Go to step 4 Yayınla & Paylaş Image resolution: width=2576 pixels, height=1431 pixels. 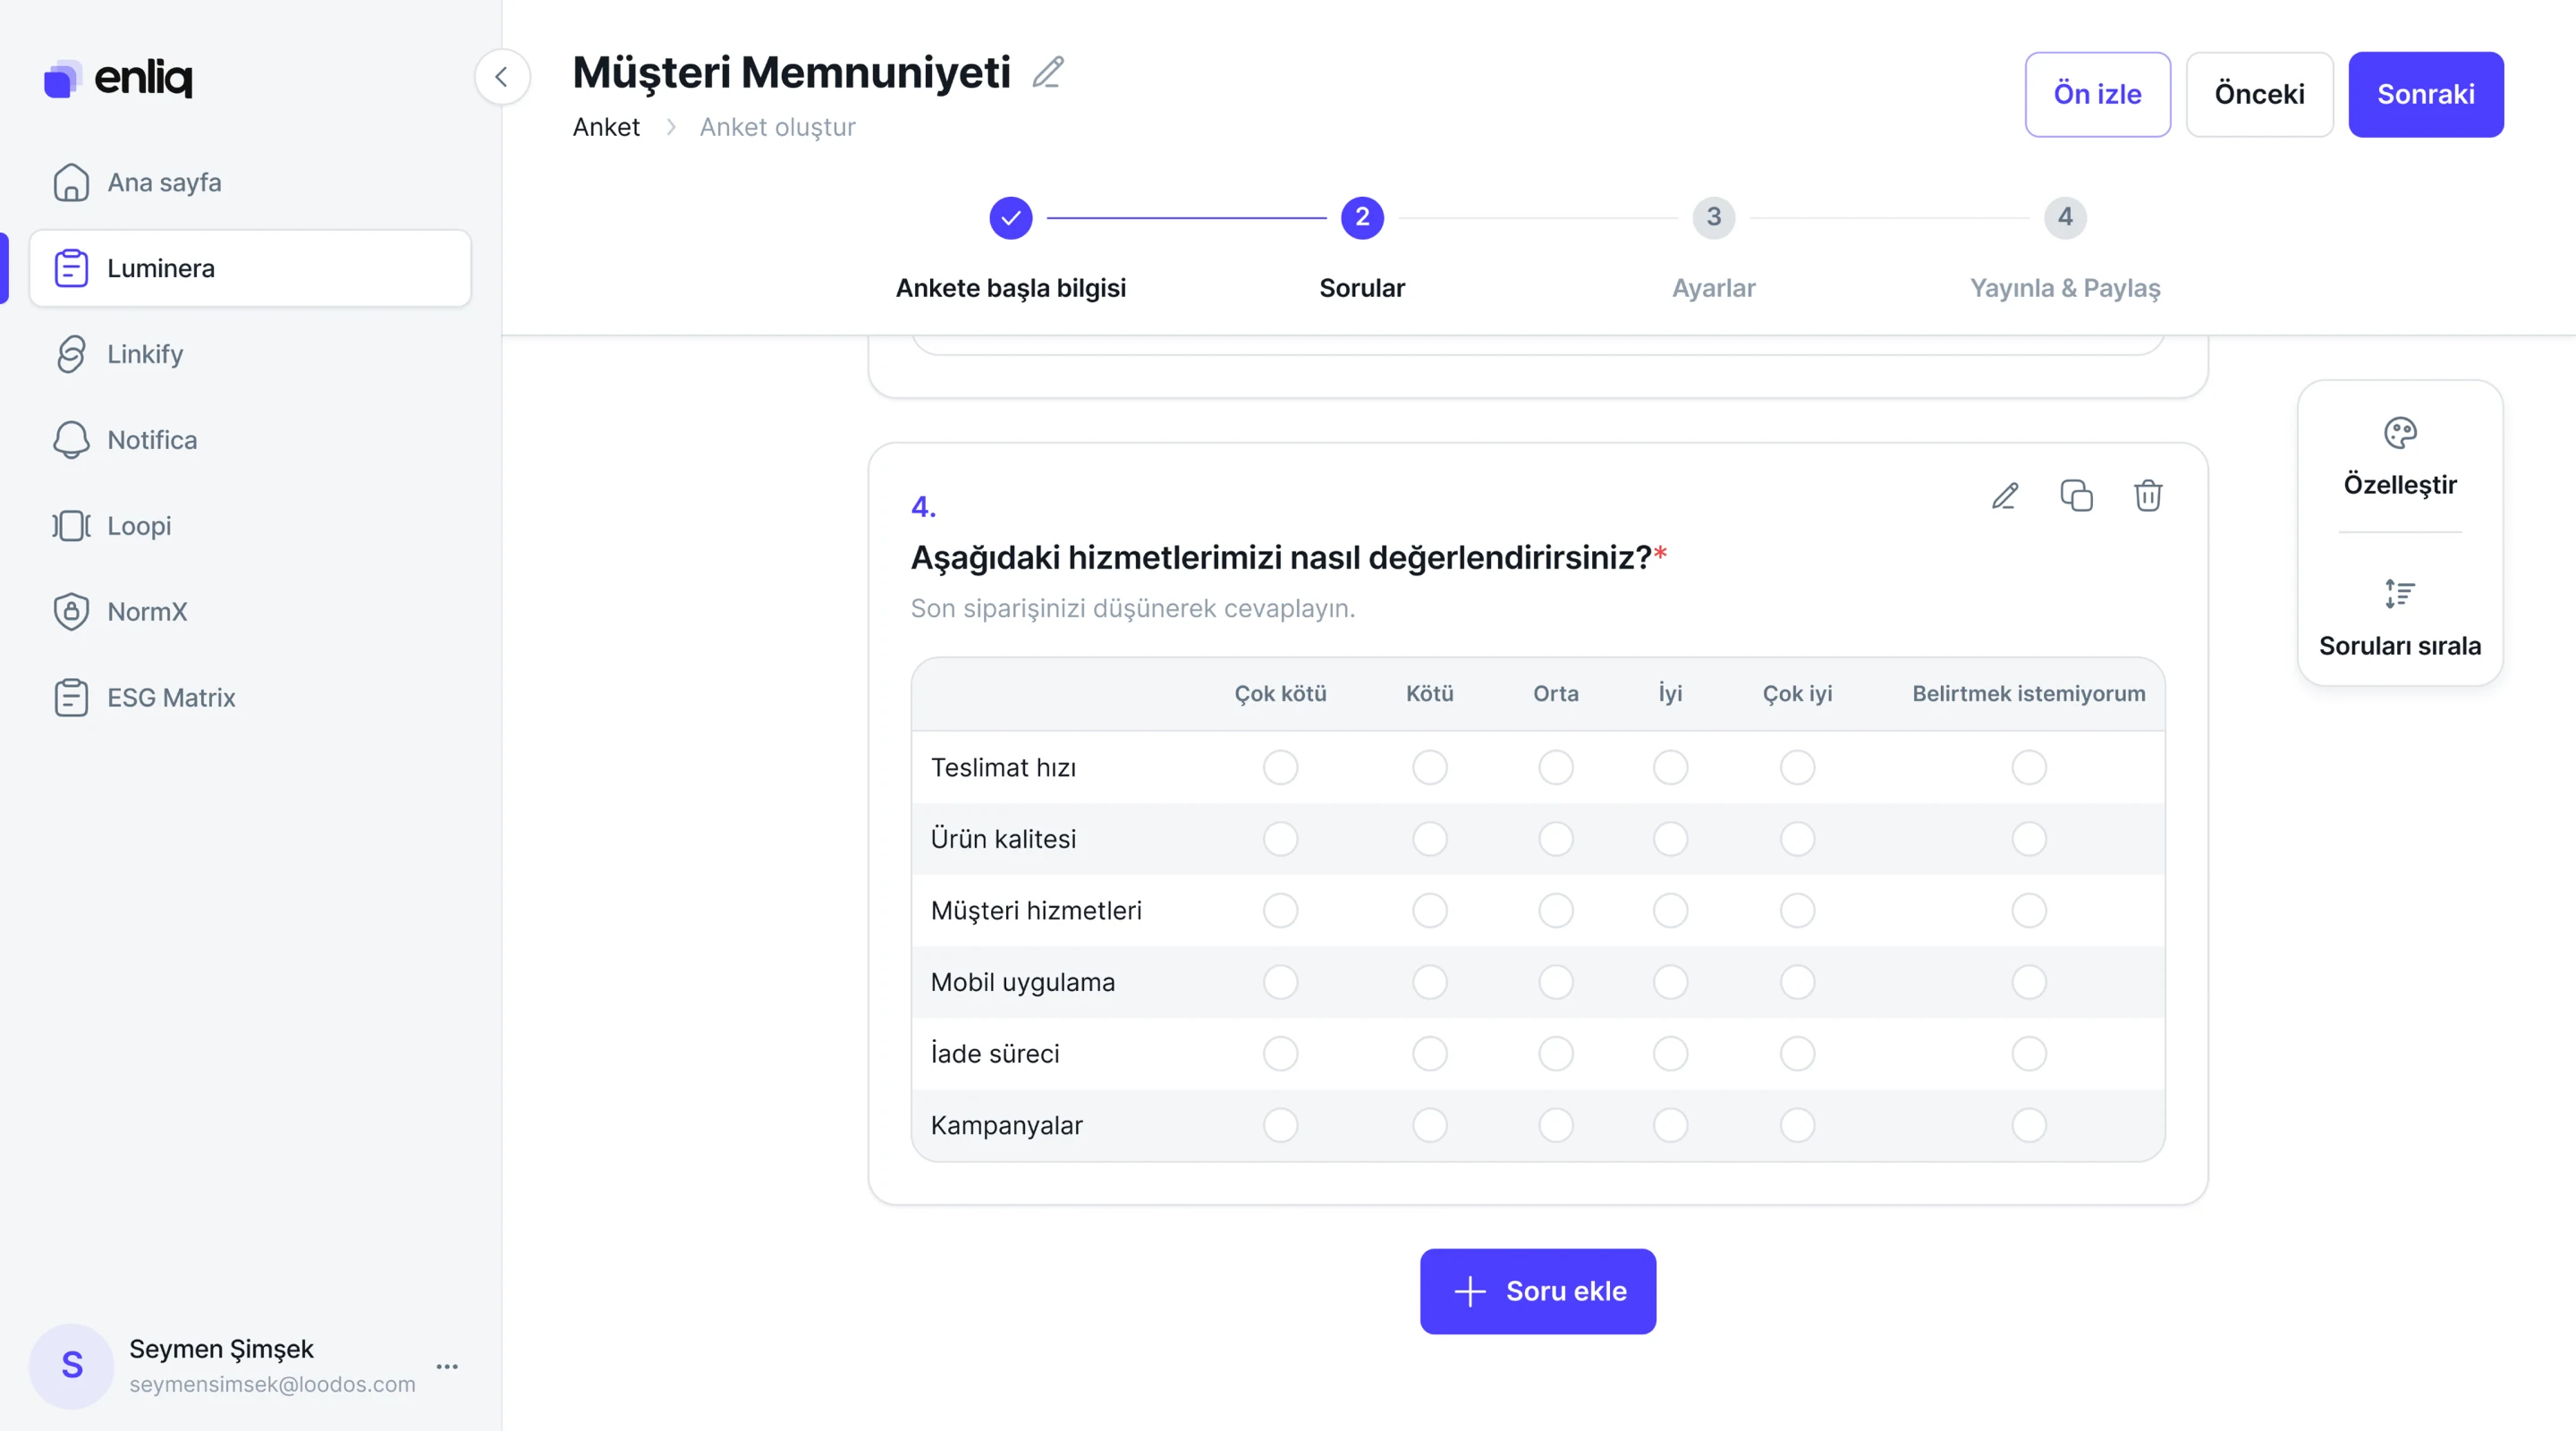2065,217
